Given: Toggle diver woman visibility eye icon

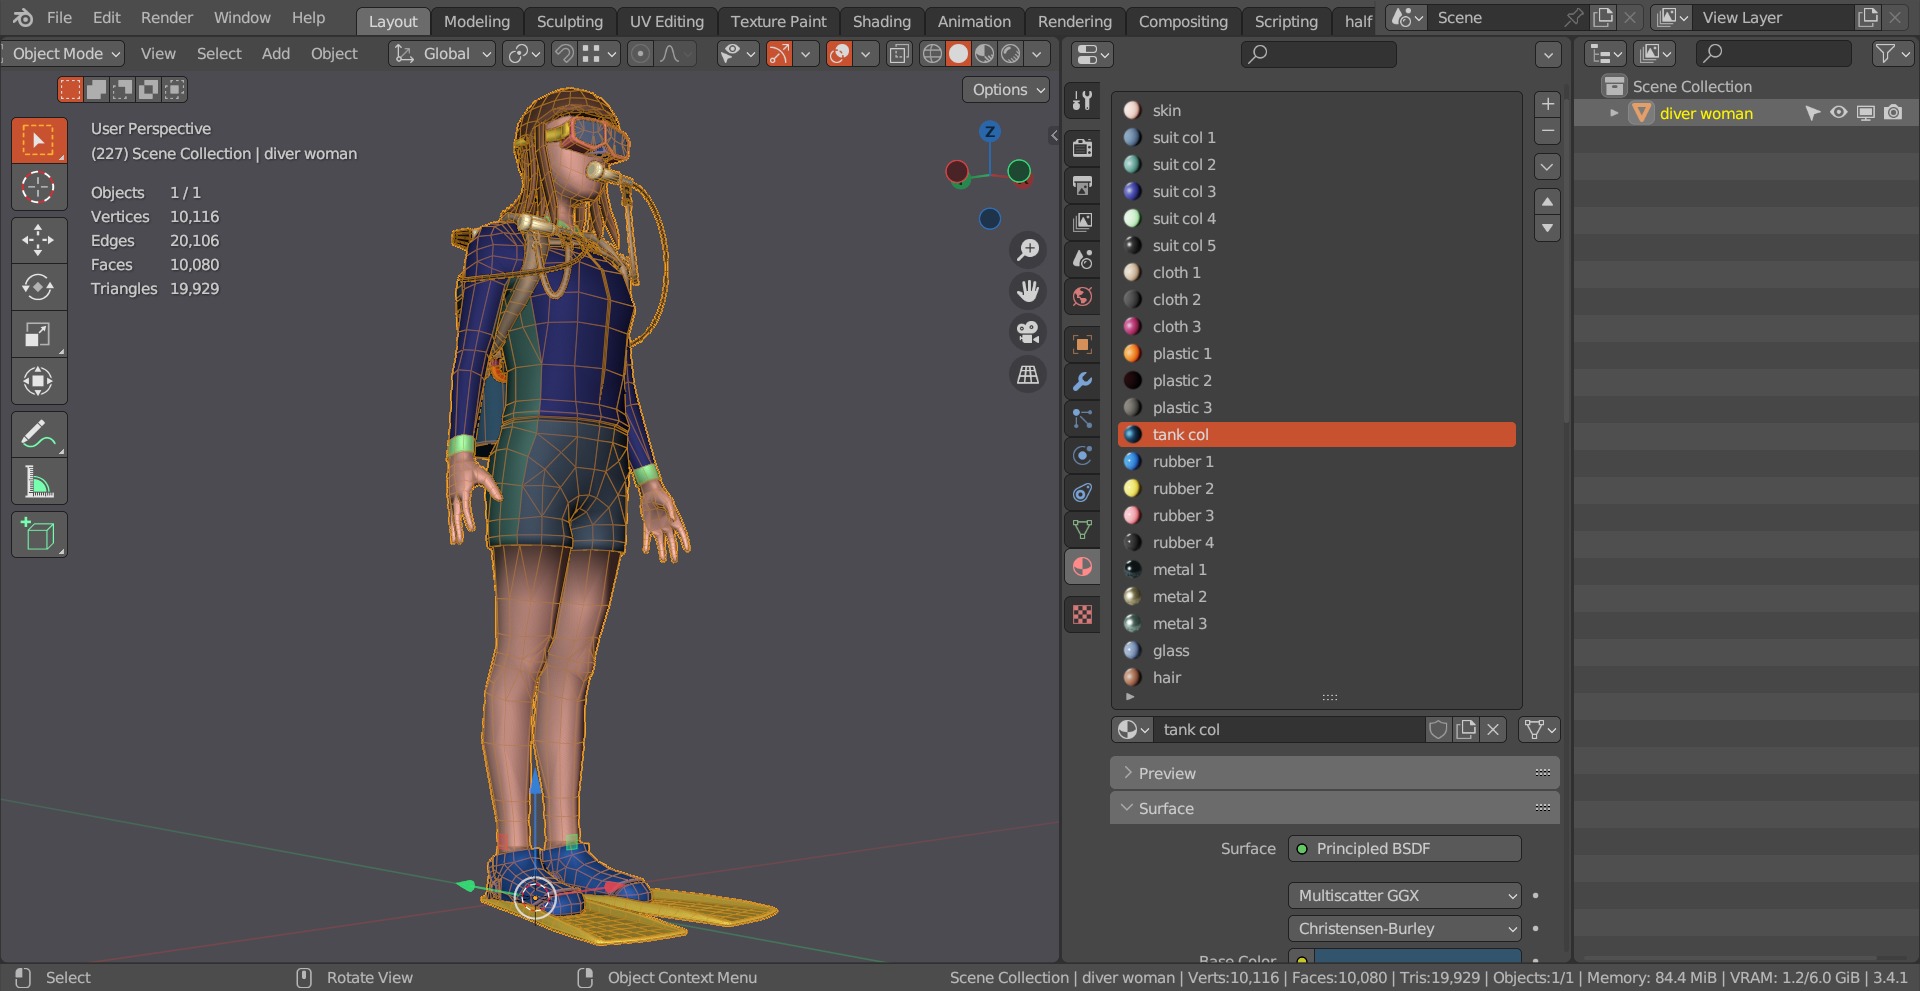Looking at the screenshot, I should coord(1838,113).
